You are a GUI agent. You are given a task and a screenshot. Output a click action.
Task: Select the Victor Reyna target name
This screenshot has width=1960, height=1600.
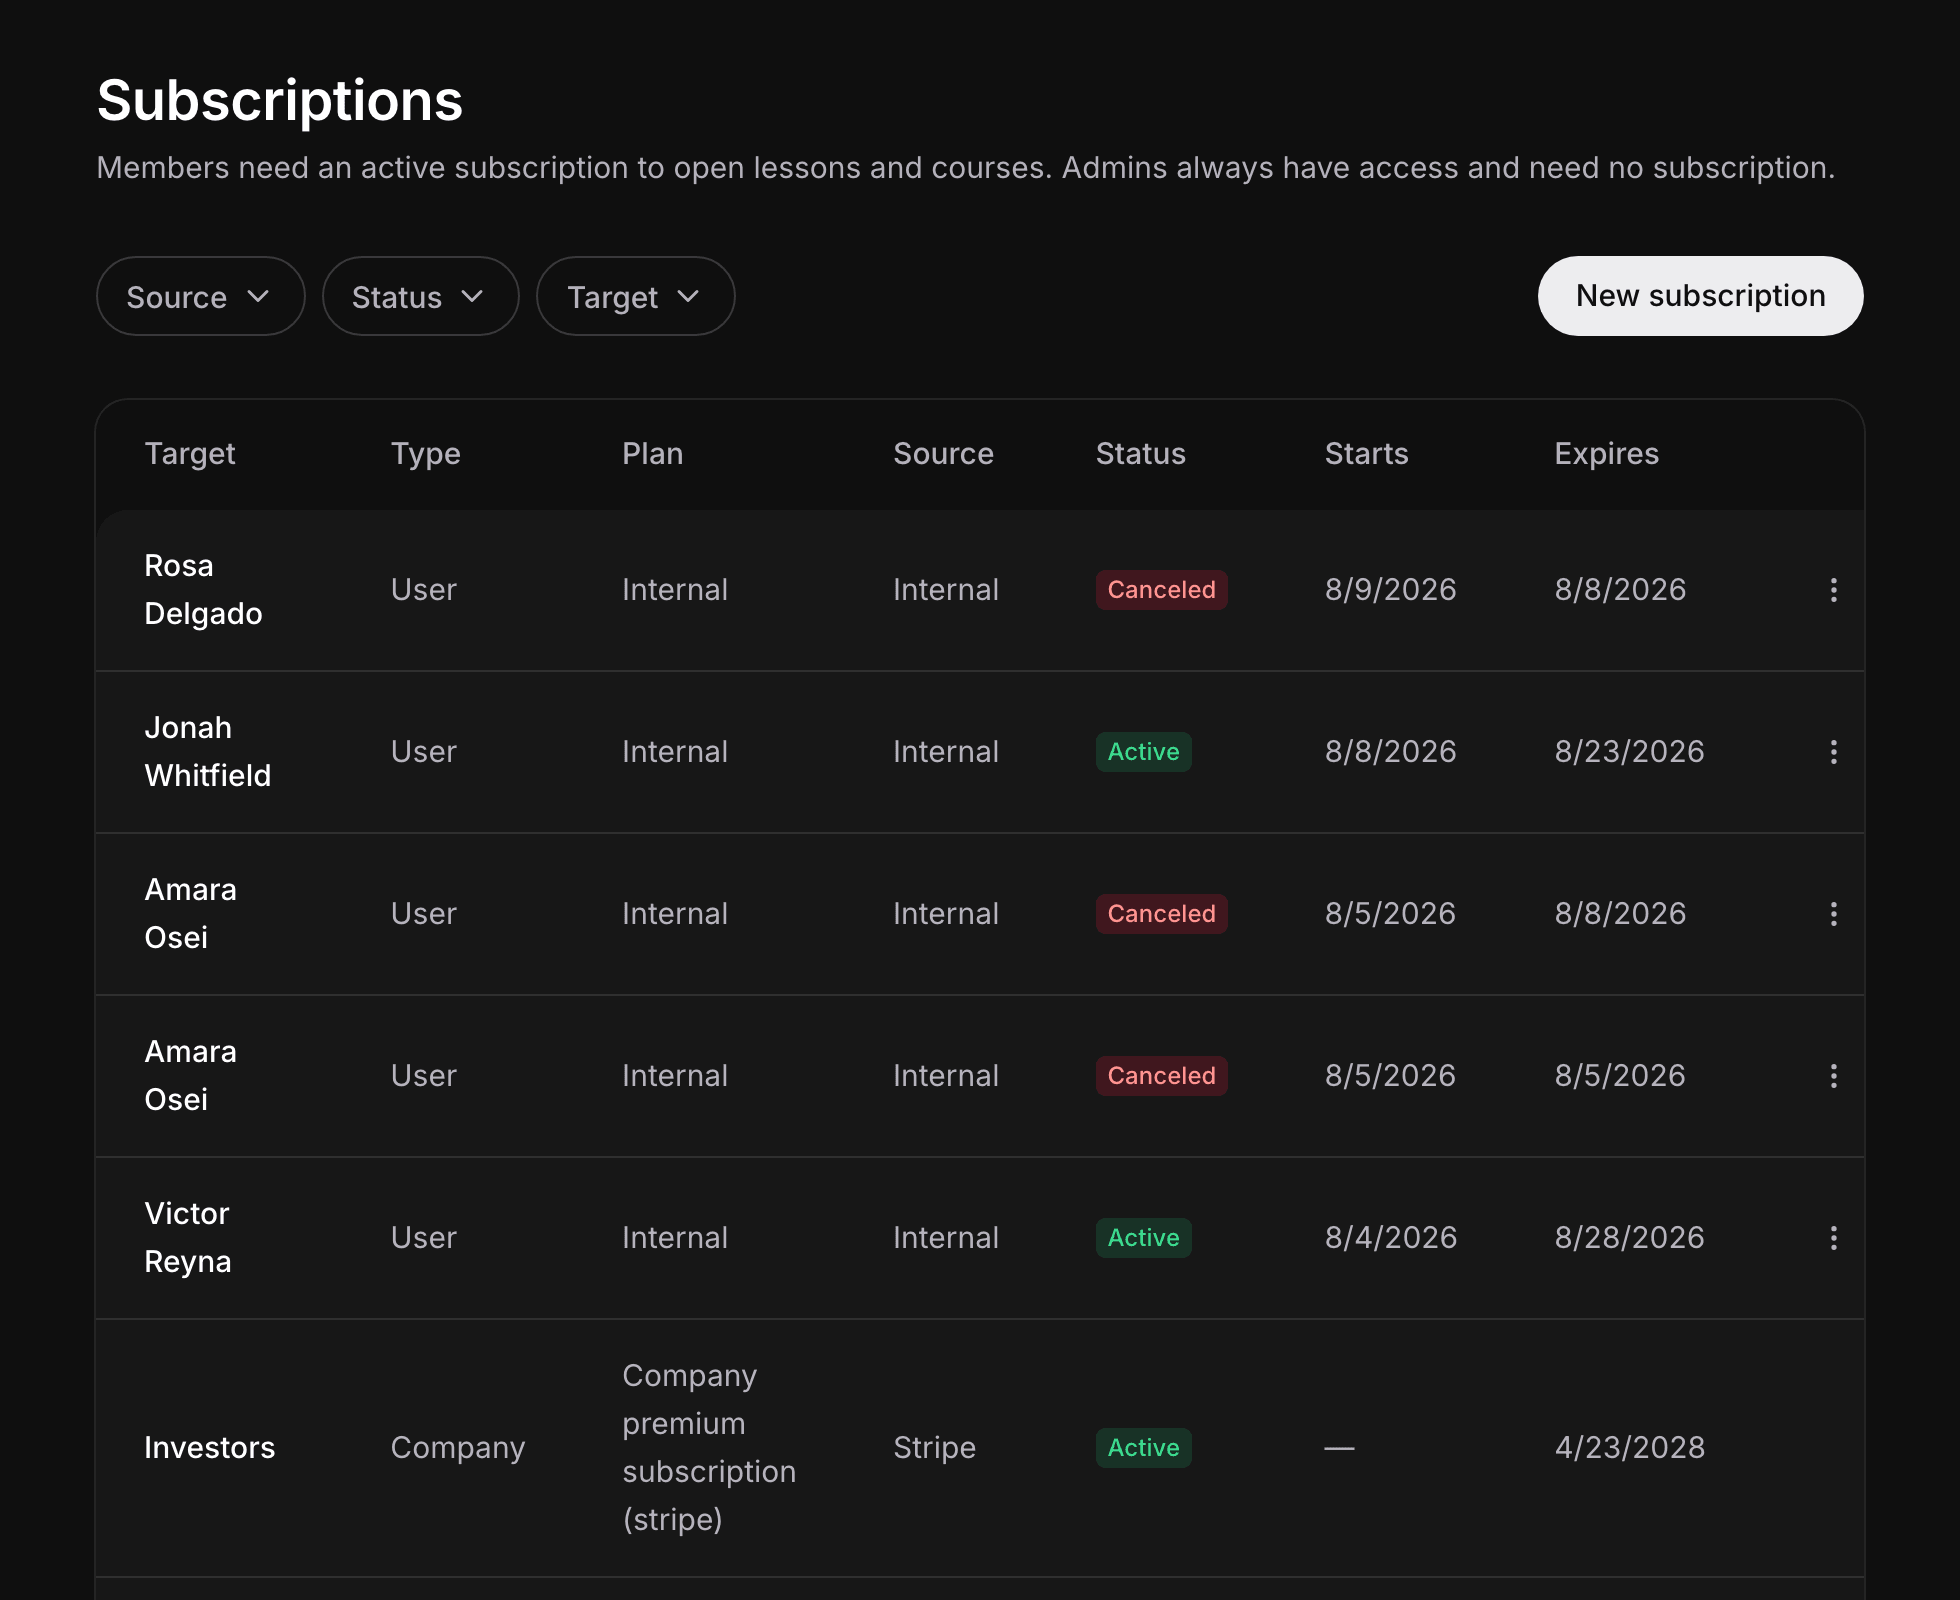(x=188, y=1238)
